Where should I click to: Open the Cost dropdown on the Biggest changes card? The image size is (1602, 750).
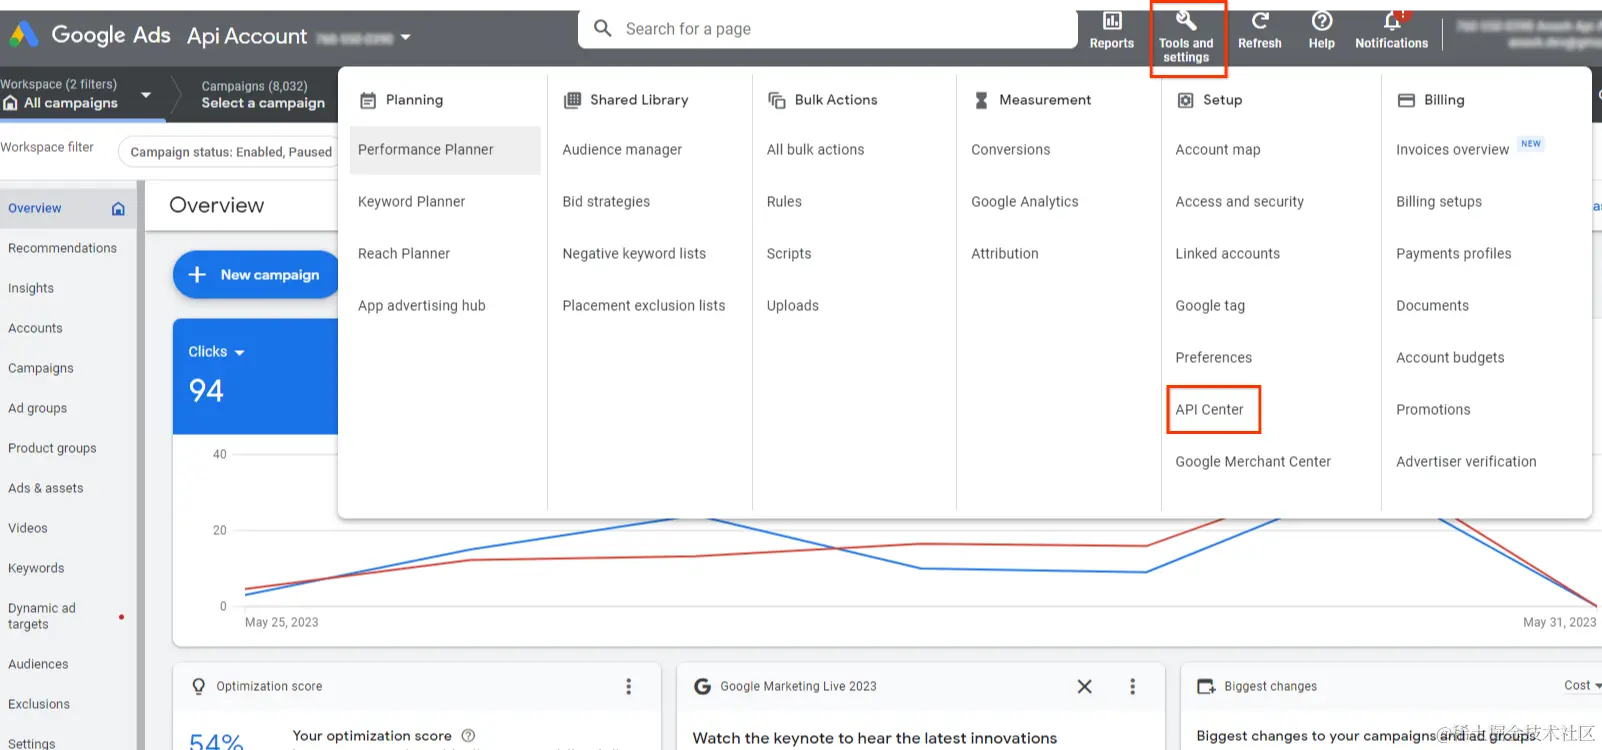coord(1582,685)
